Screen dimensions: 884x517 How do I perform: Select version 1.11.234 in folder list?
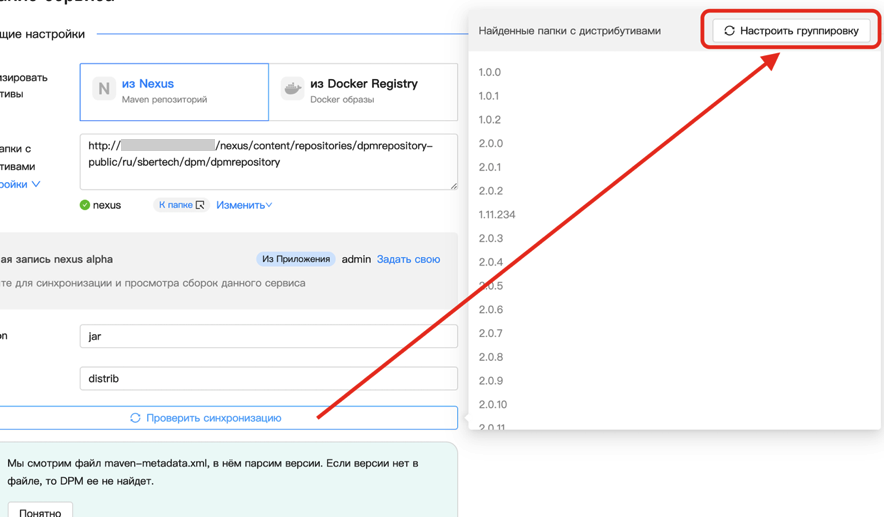pyautogui.click(x=497, y=215)
